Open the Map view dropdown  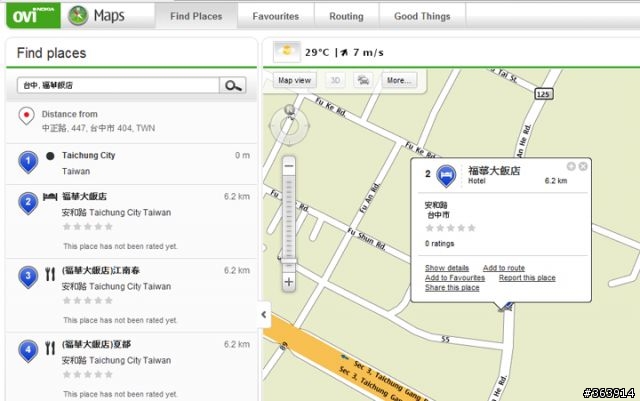294,80
